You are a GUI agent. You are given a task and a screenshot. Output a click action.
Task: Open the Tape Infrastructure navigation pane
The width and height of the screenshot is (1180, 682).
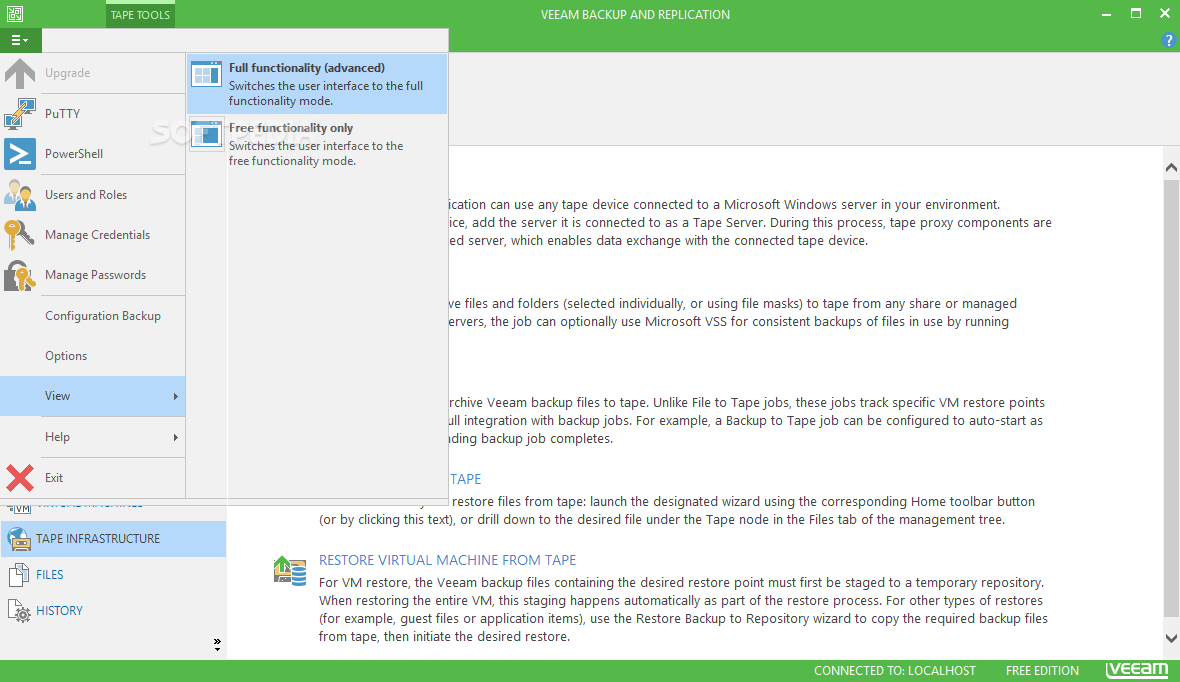point(114,539)
